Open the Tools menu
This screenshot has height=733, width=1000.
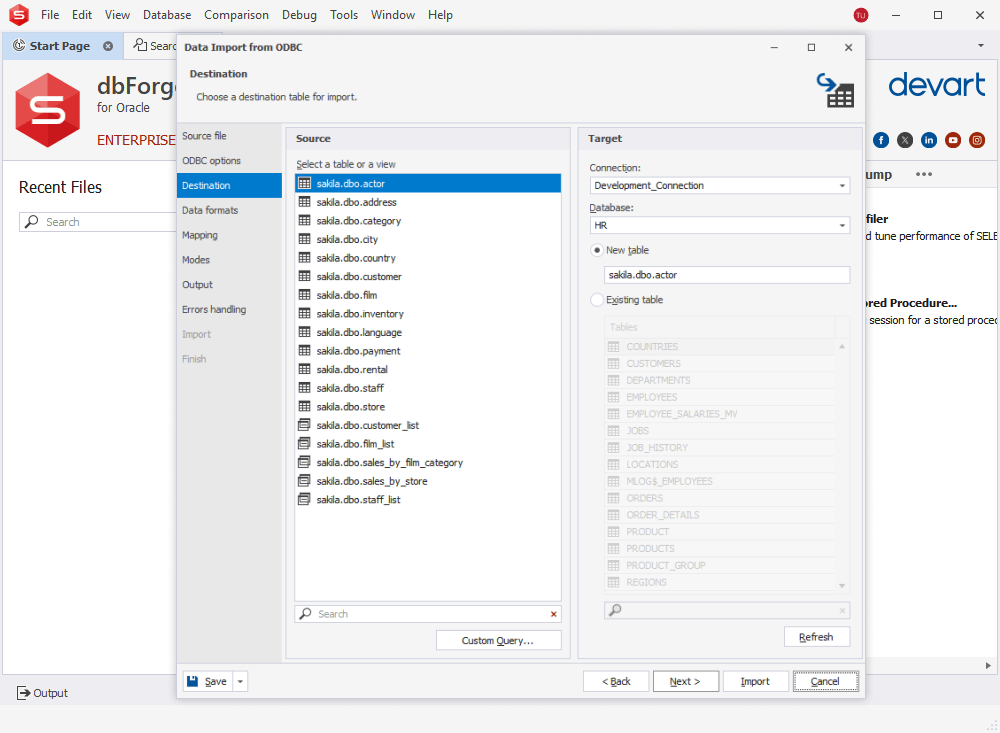click(344, 15)
